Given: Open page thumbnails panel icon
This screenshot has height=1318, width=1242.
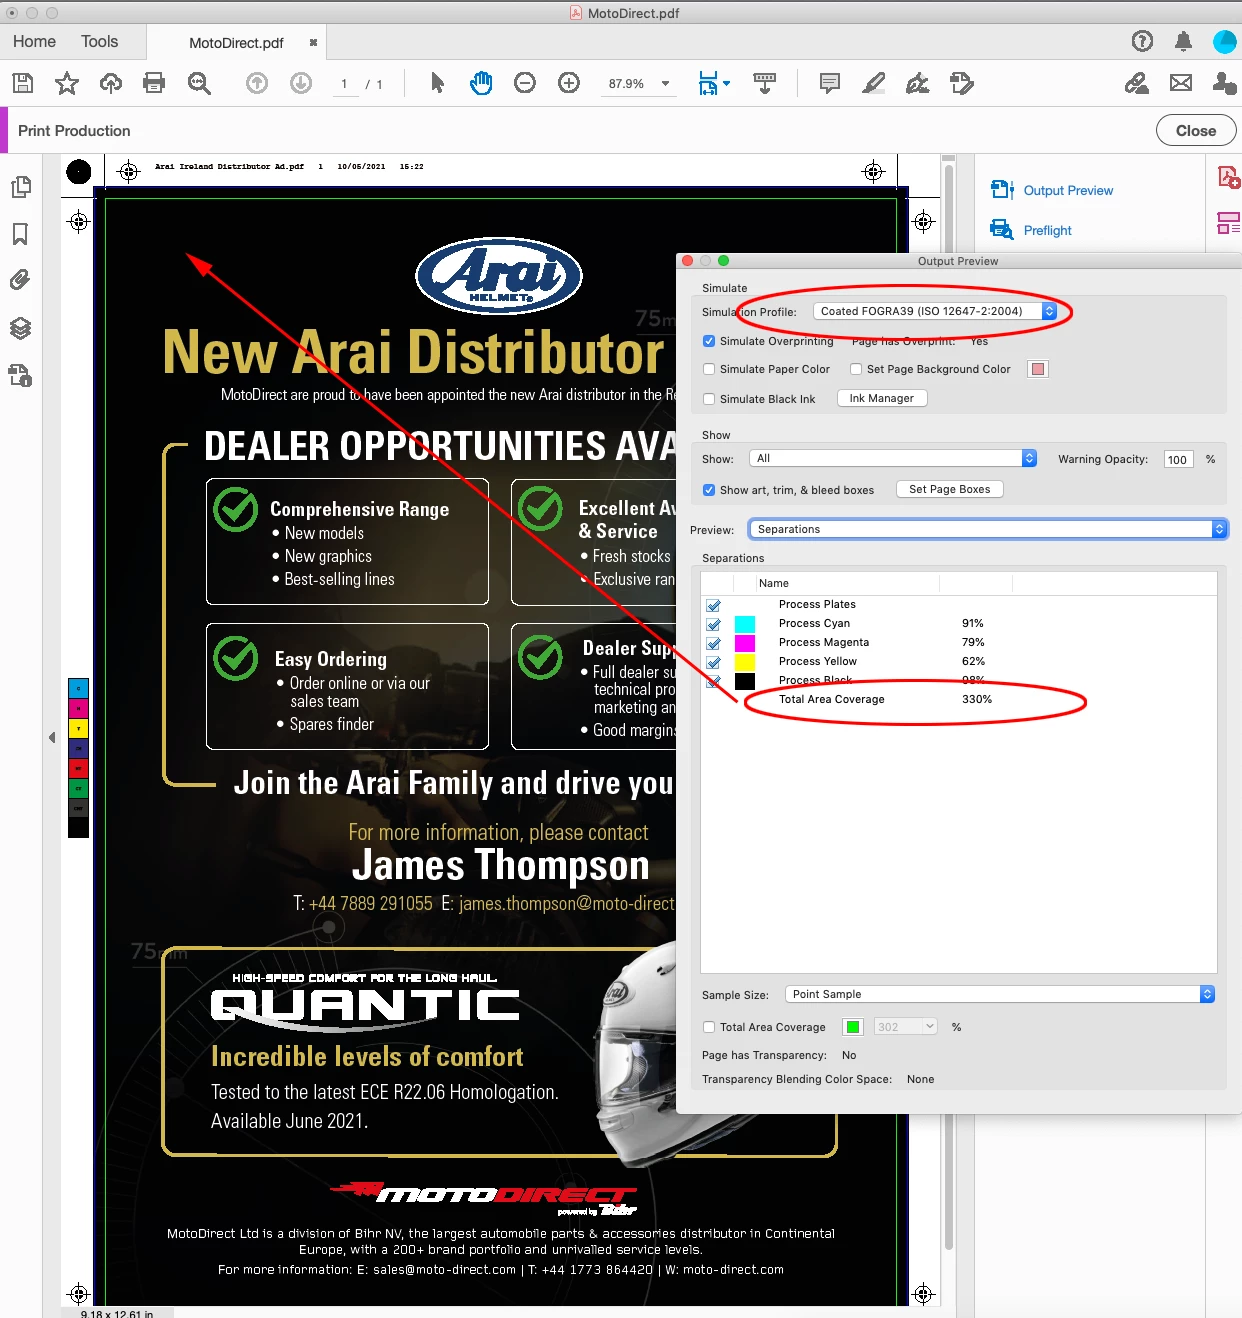Looking at the screenshot, I should pos(20,187).
